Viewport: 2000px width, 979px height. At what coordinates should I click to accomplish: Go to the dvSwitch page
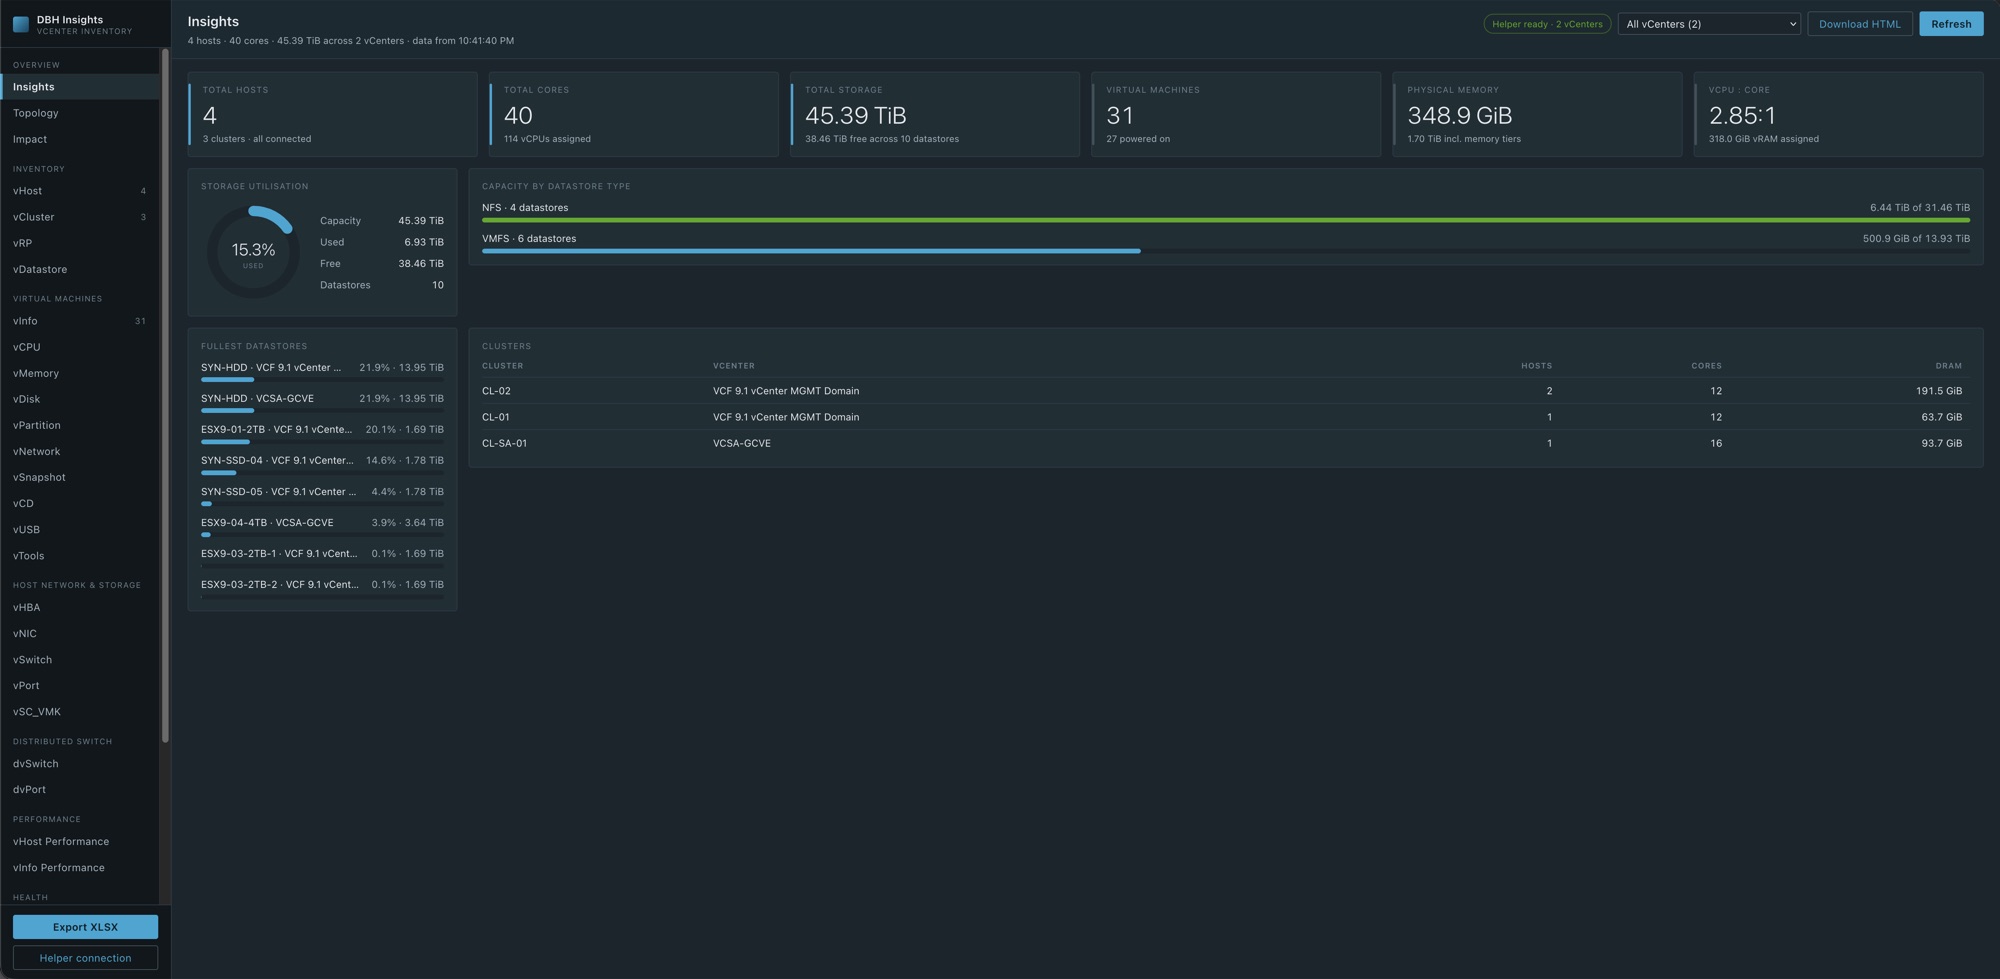[x=80, y=763]
